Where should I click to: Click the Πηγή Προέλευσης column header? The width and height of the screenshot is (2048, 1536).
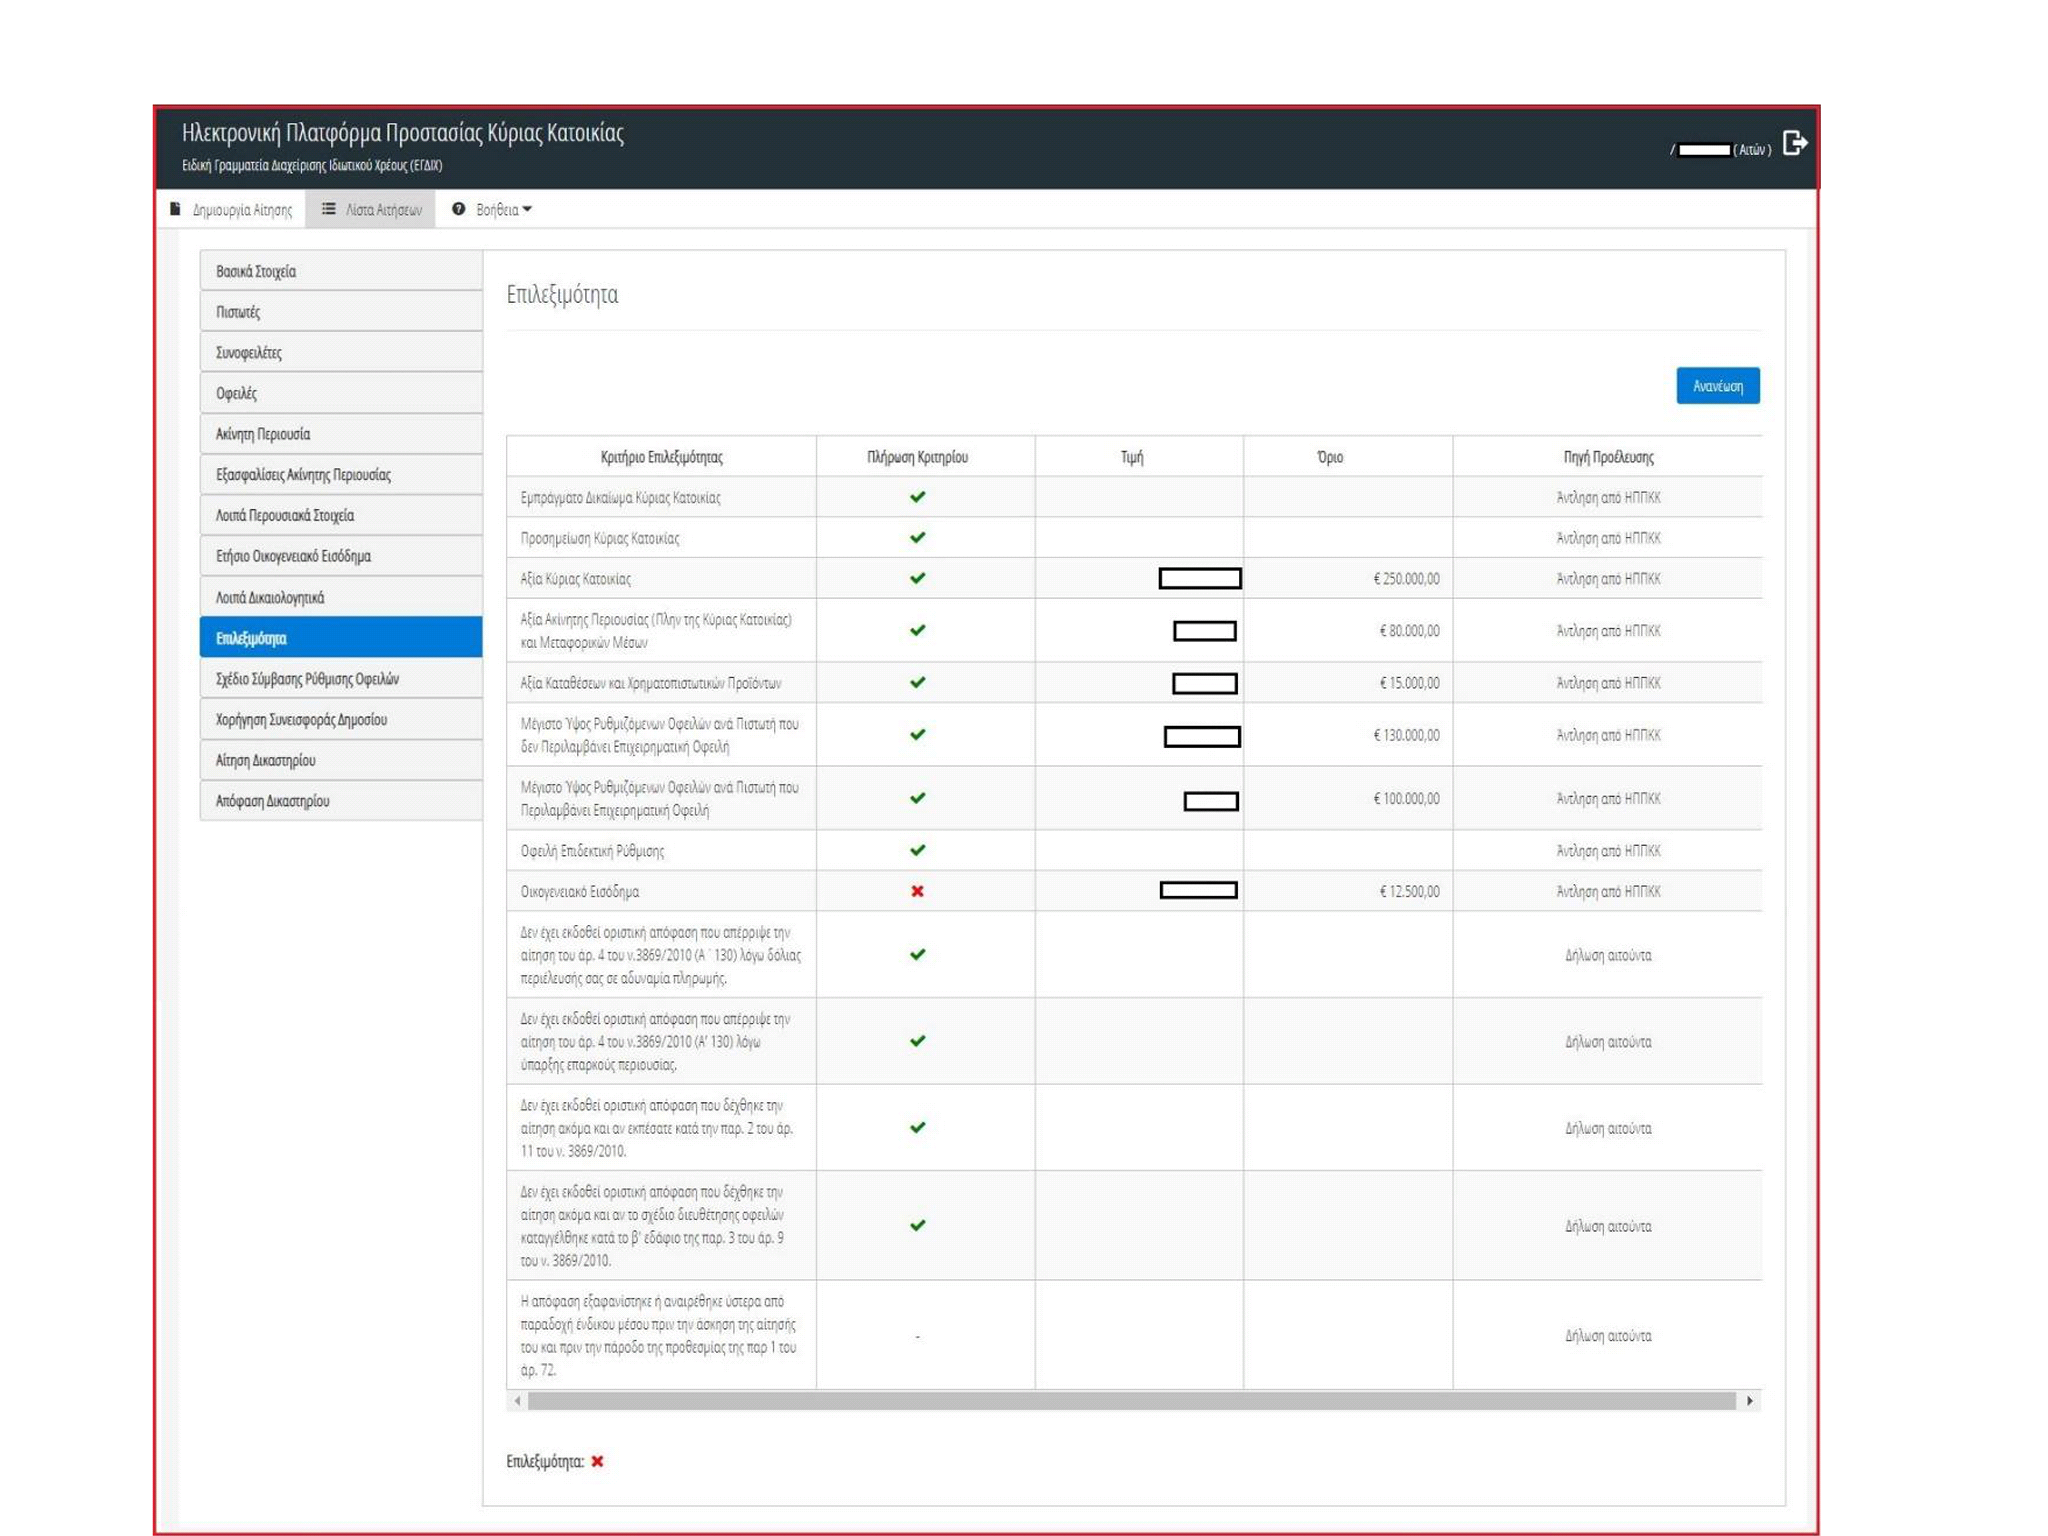point(1608,457)
